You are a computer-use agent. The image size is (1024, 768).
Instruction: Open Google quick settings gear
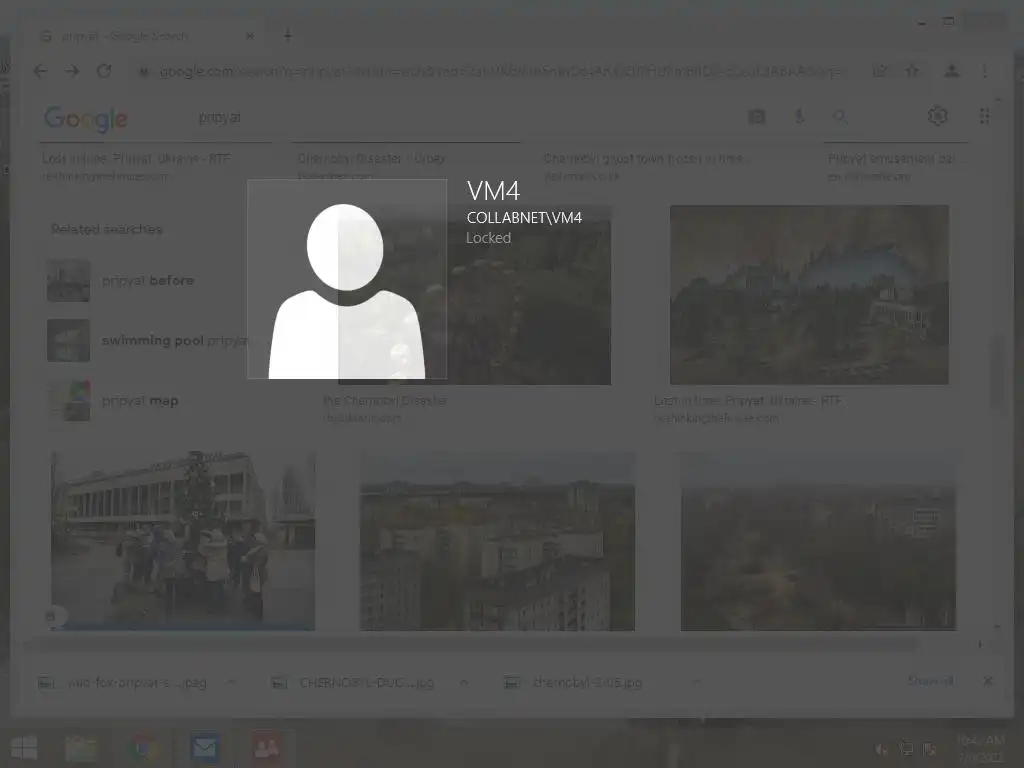coord(938,116)
